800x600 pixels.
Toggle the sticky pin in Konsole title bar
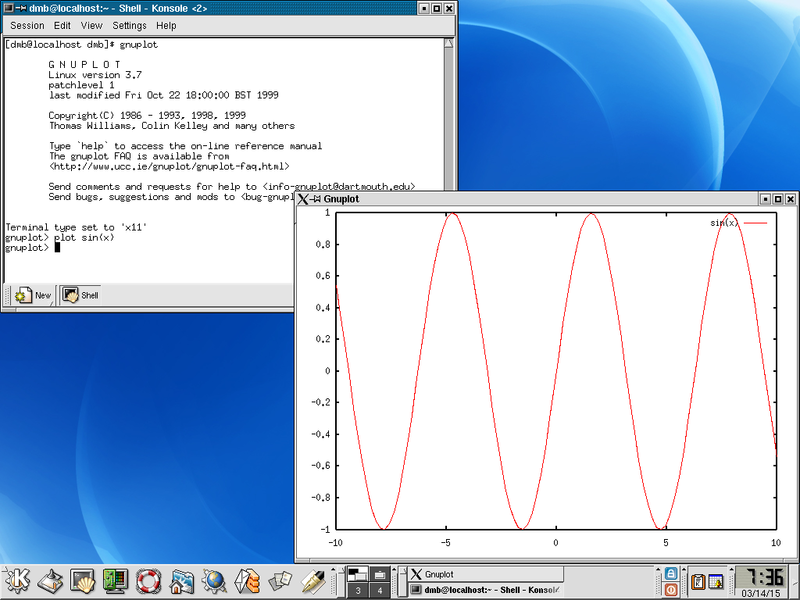(21, 8)
